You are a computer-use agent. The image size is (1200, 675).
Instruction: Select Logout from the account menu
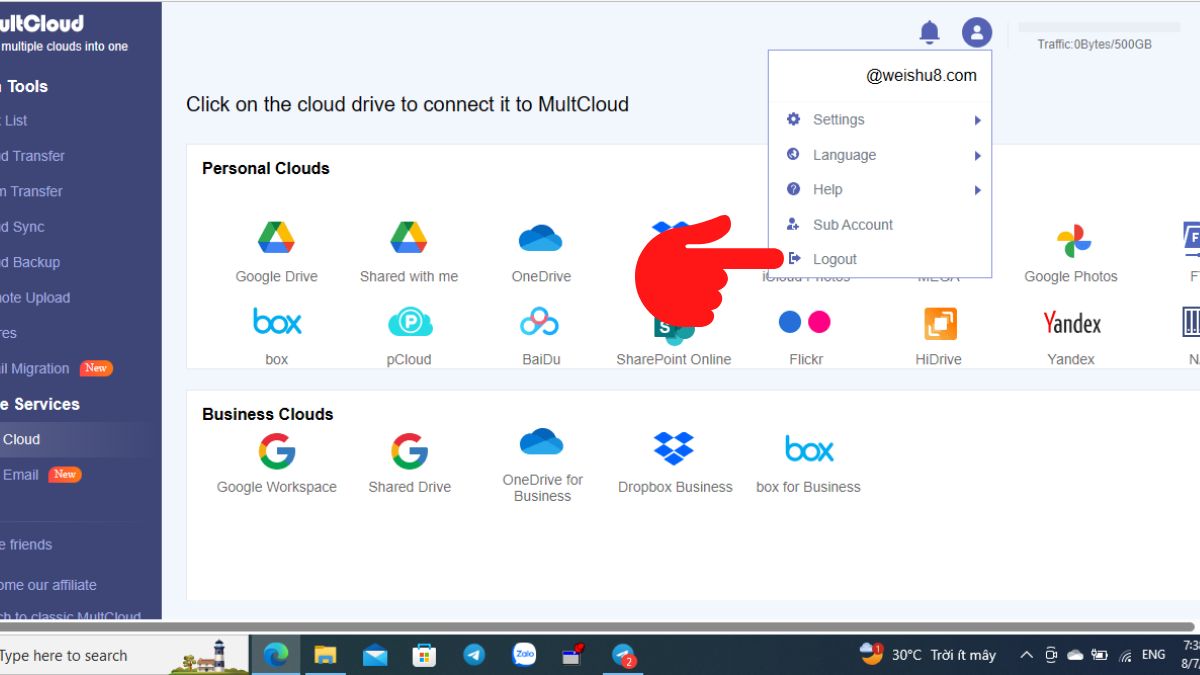pyautogui.click(x=835, y=258)
